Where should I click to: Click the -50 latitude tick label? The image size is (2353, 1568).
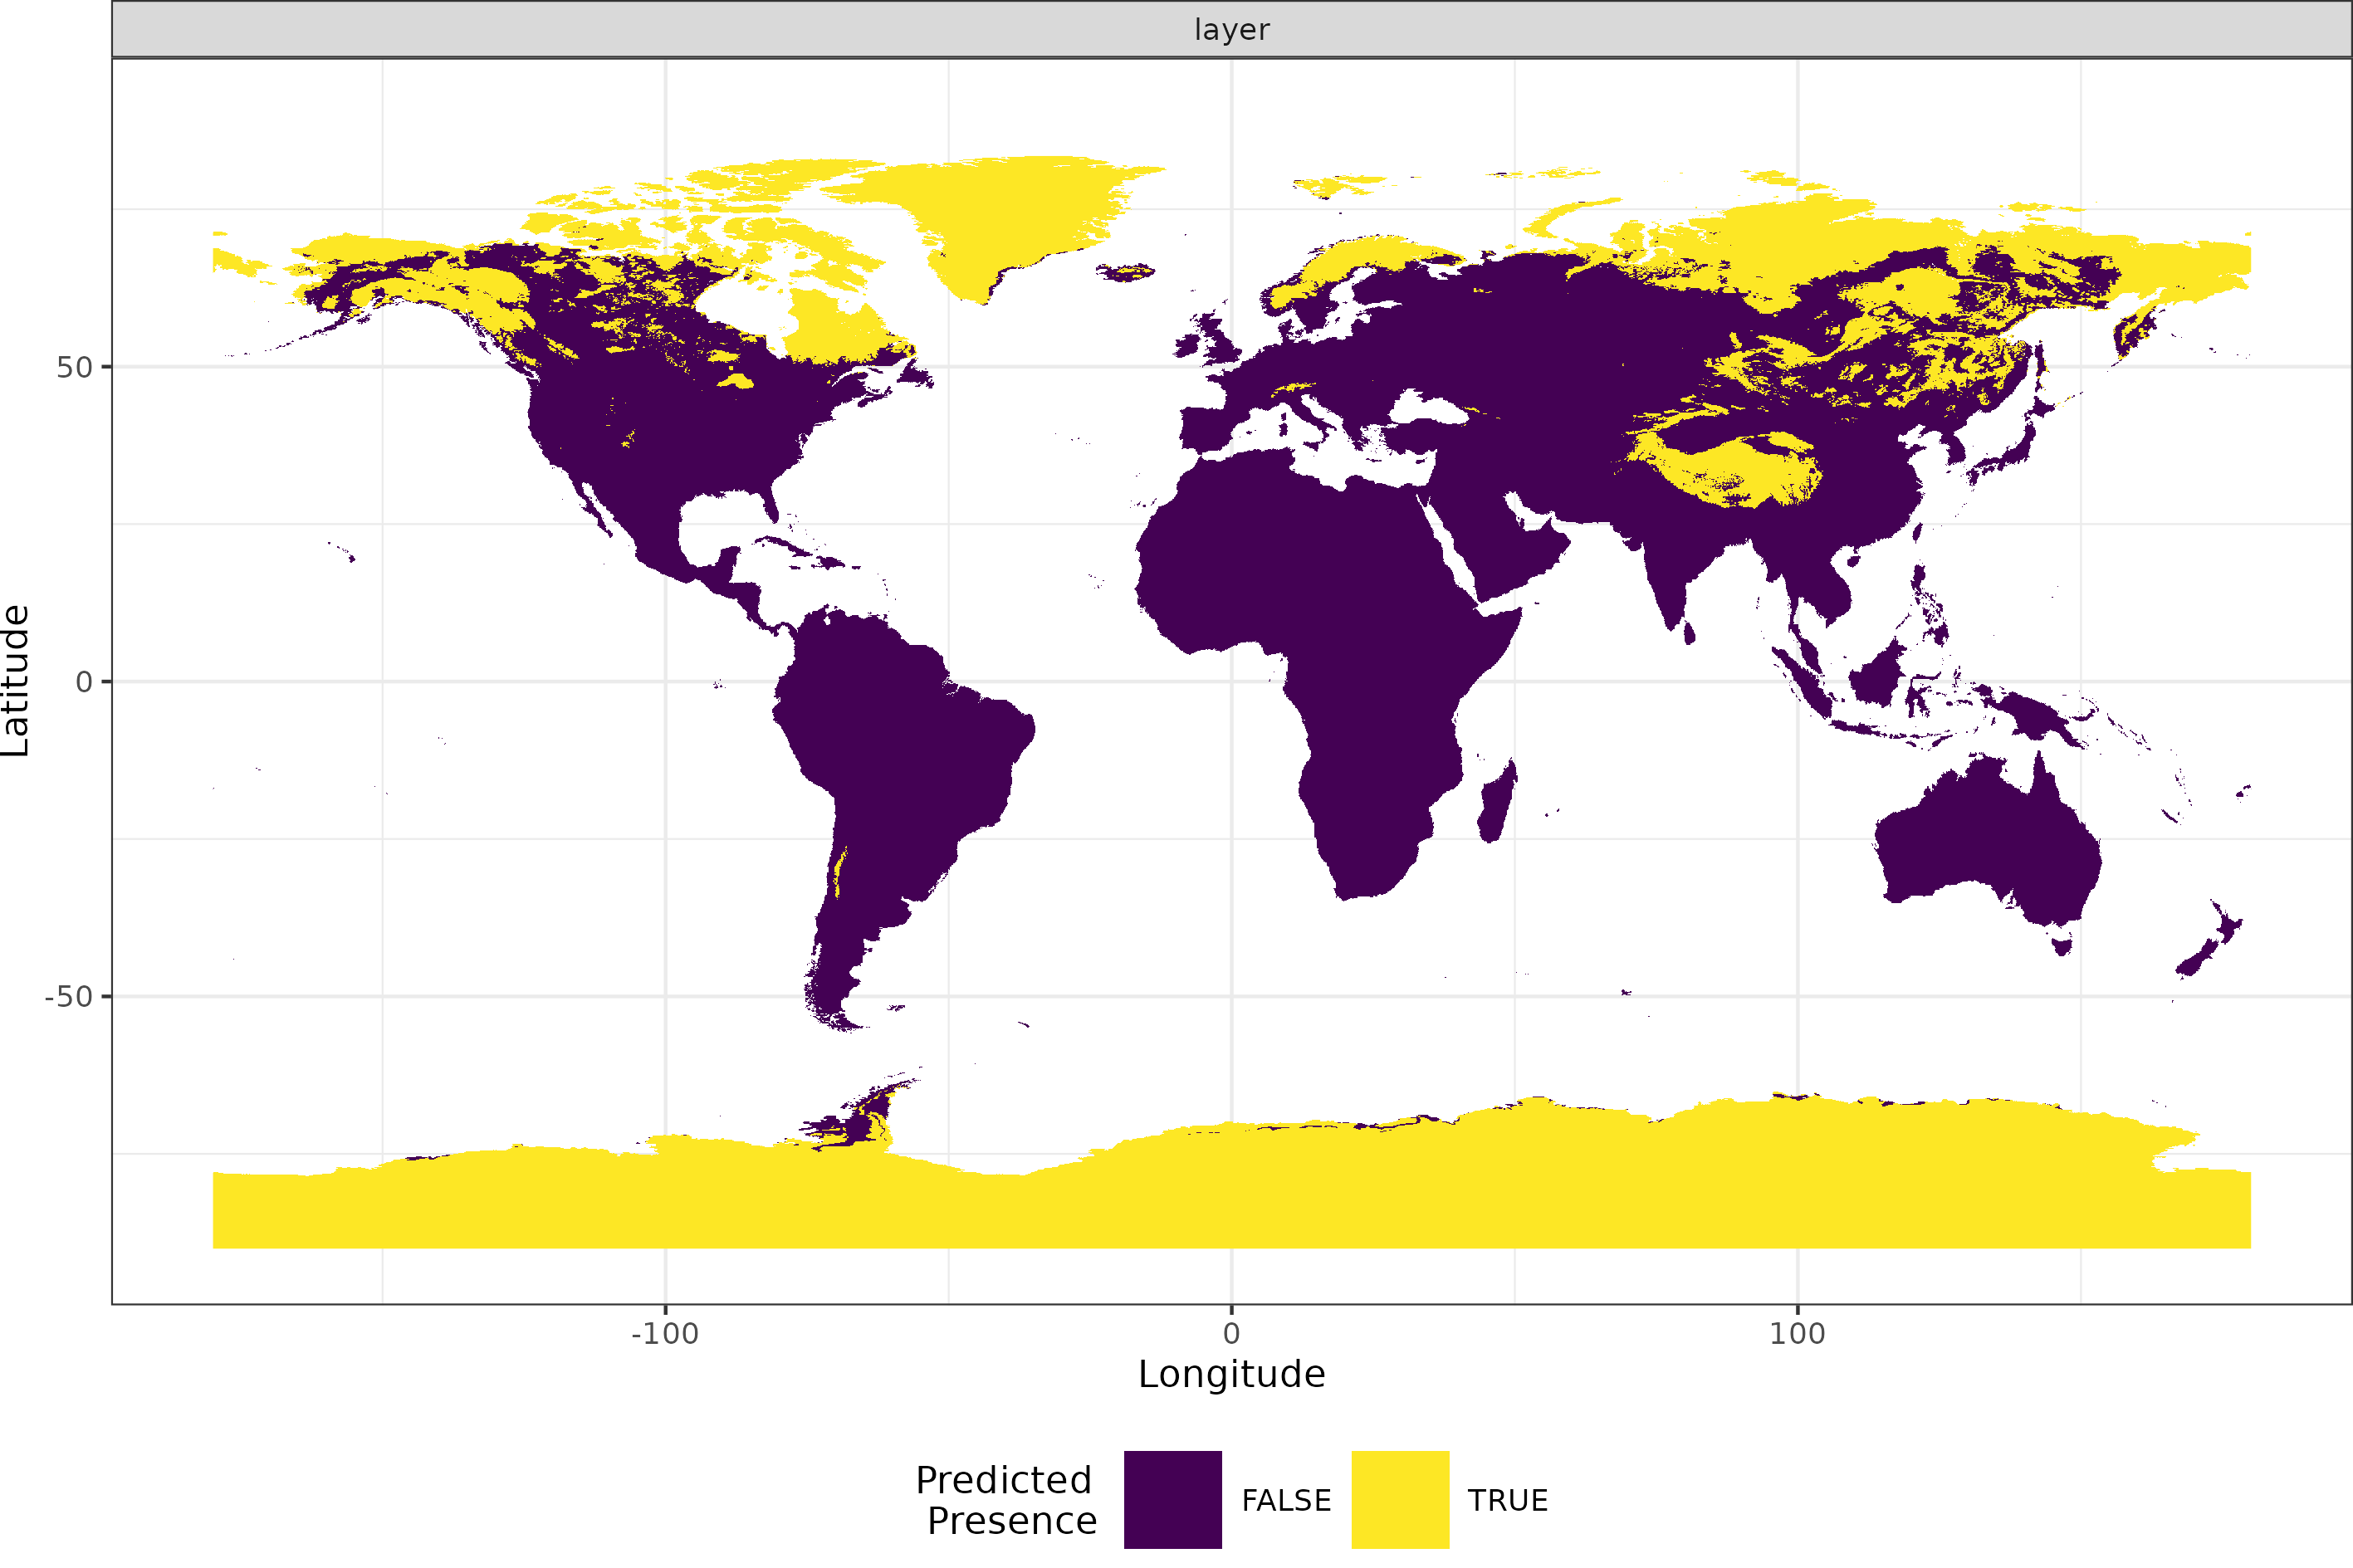coord(68,996)
